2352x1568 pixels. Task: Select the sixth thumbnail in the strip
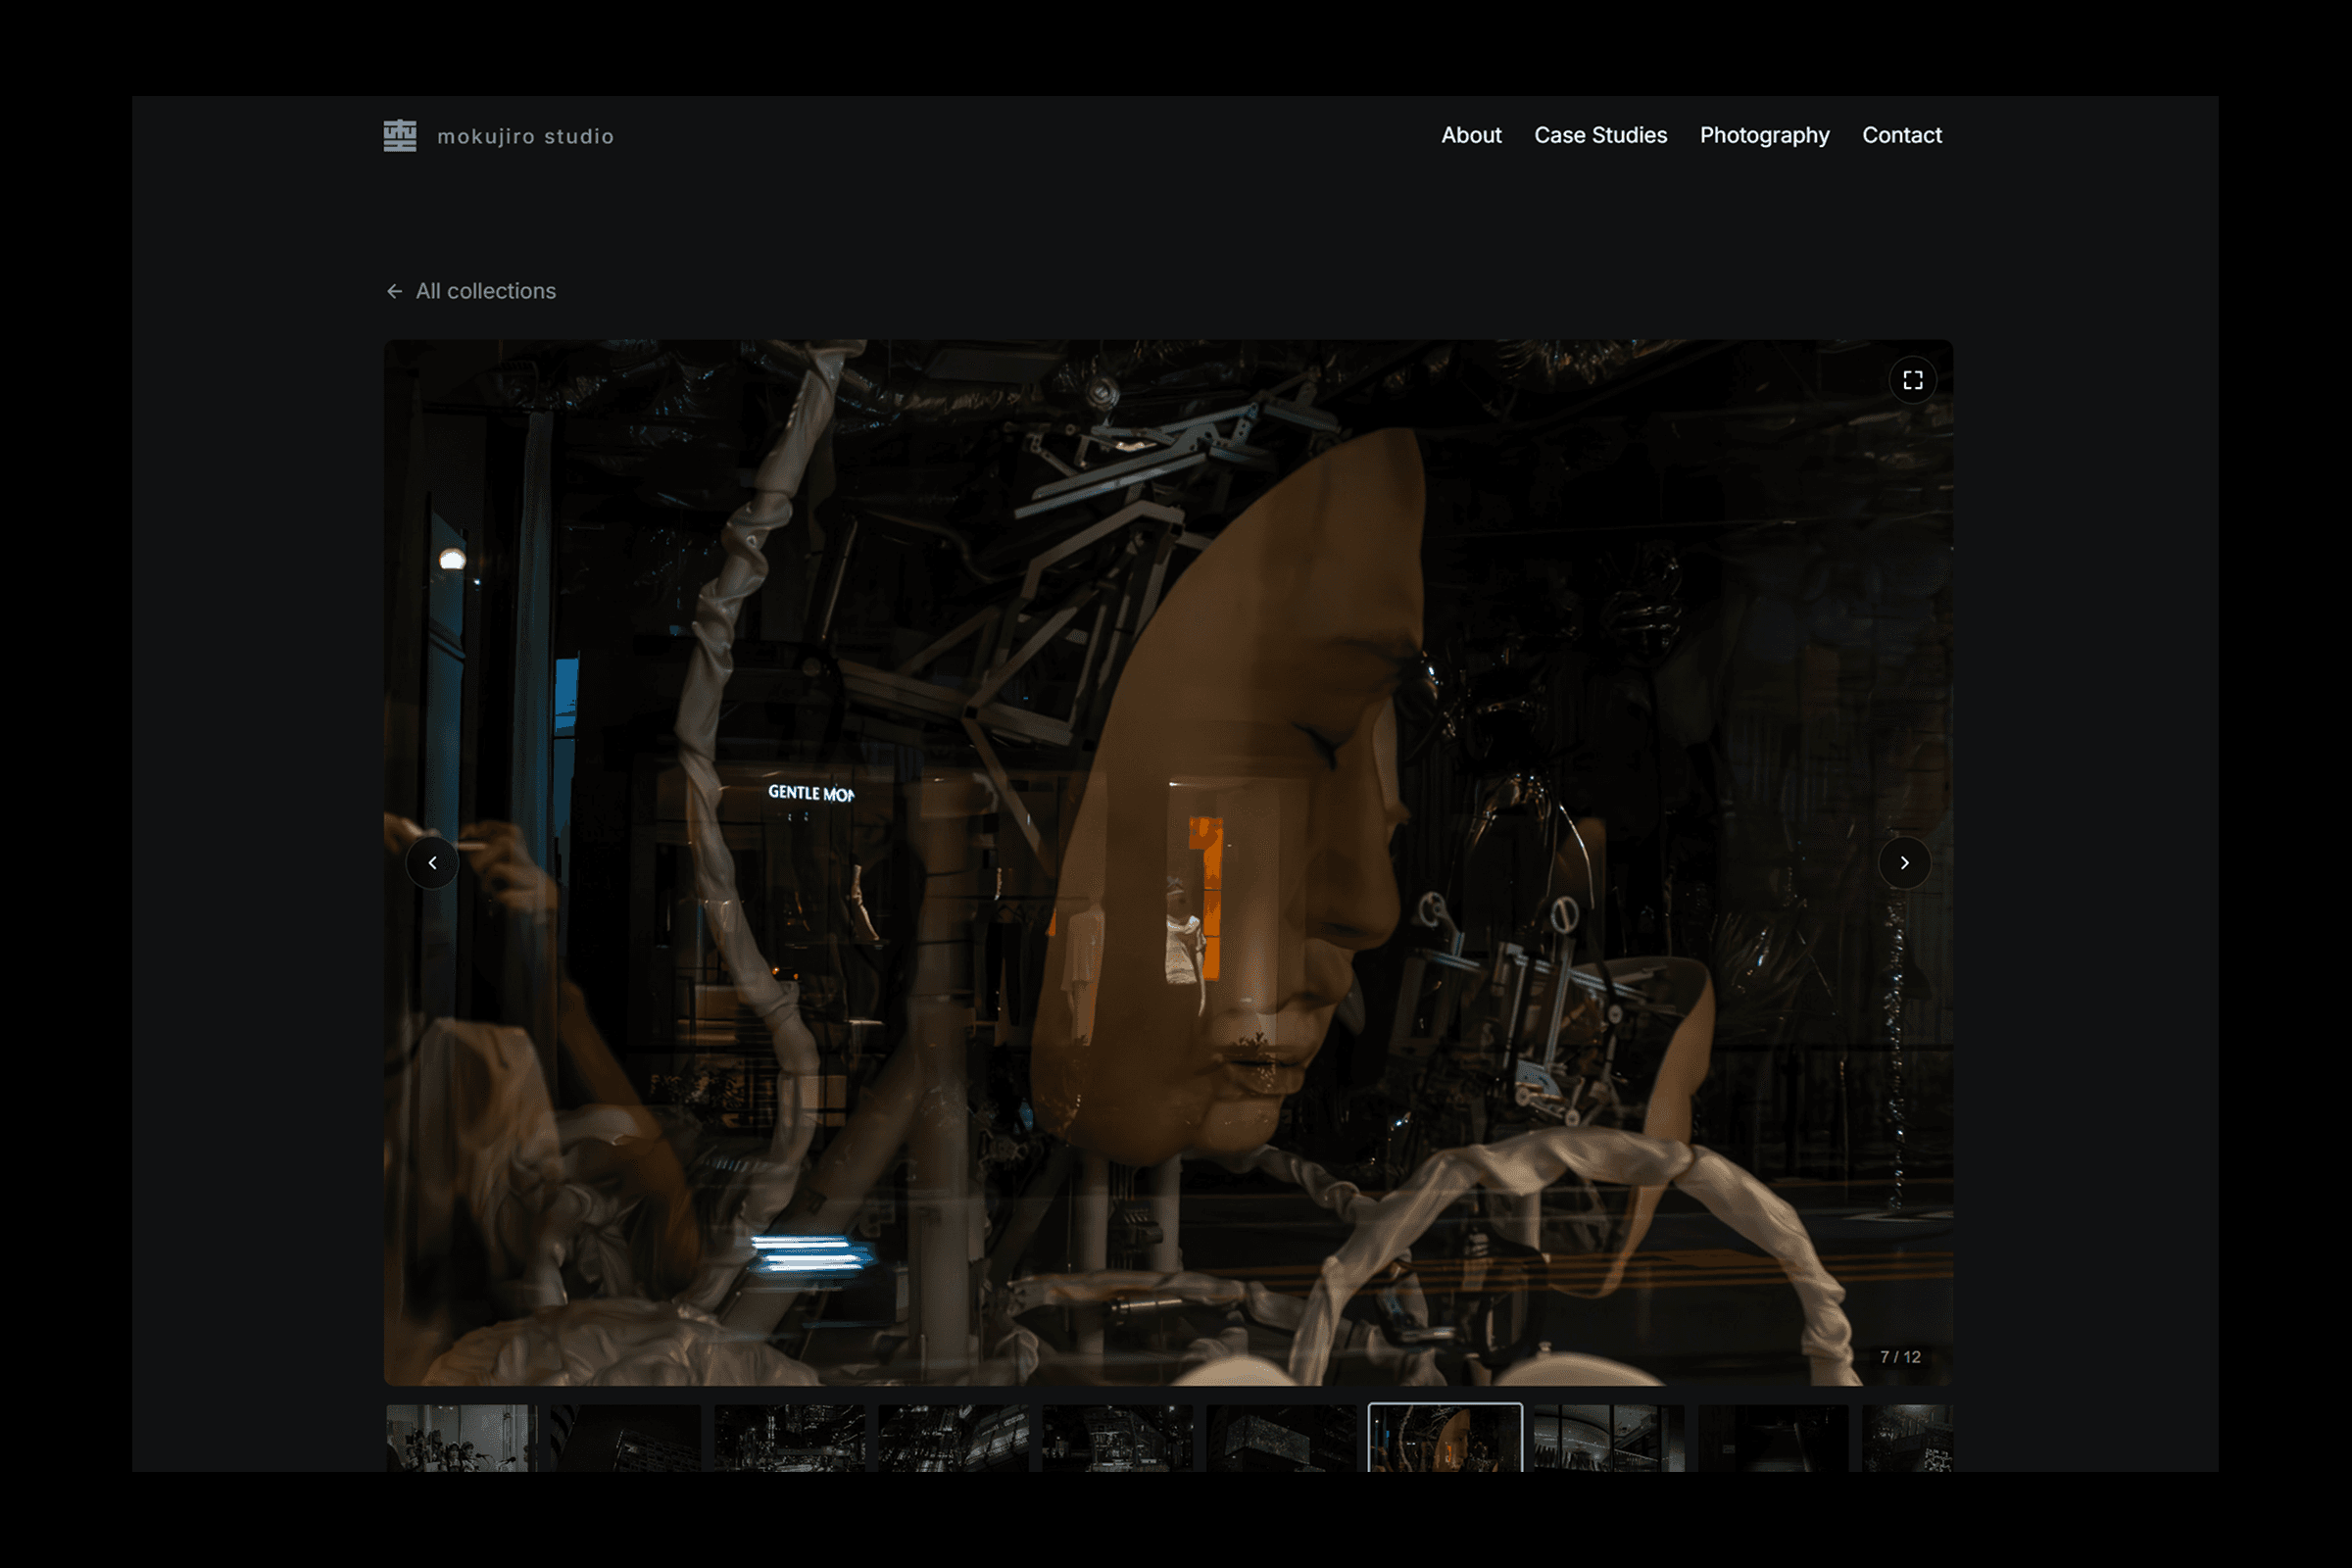(1282, 1438)
